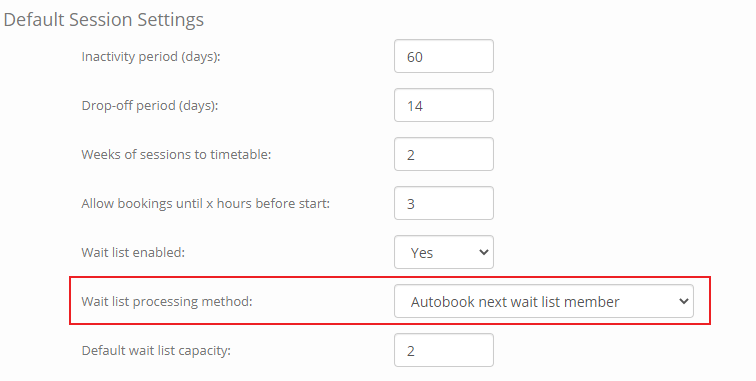The height and width of the screenshot is (381, 756).
Task: Click the Allow bookings hours before start field
Action: pyautogui.click(x=444, y=203)
